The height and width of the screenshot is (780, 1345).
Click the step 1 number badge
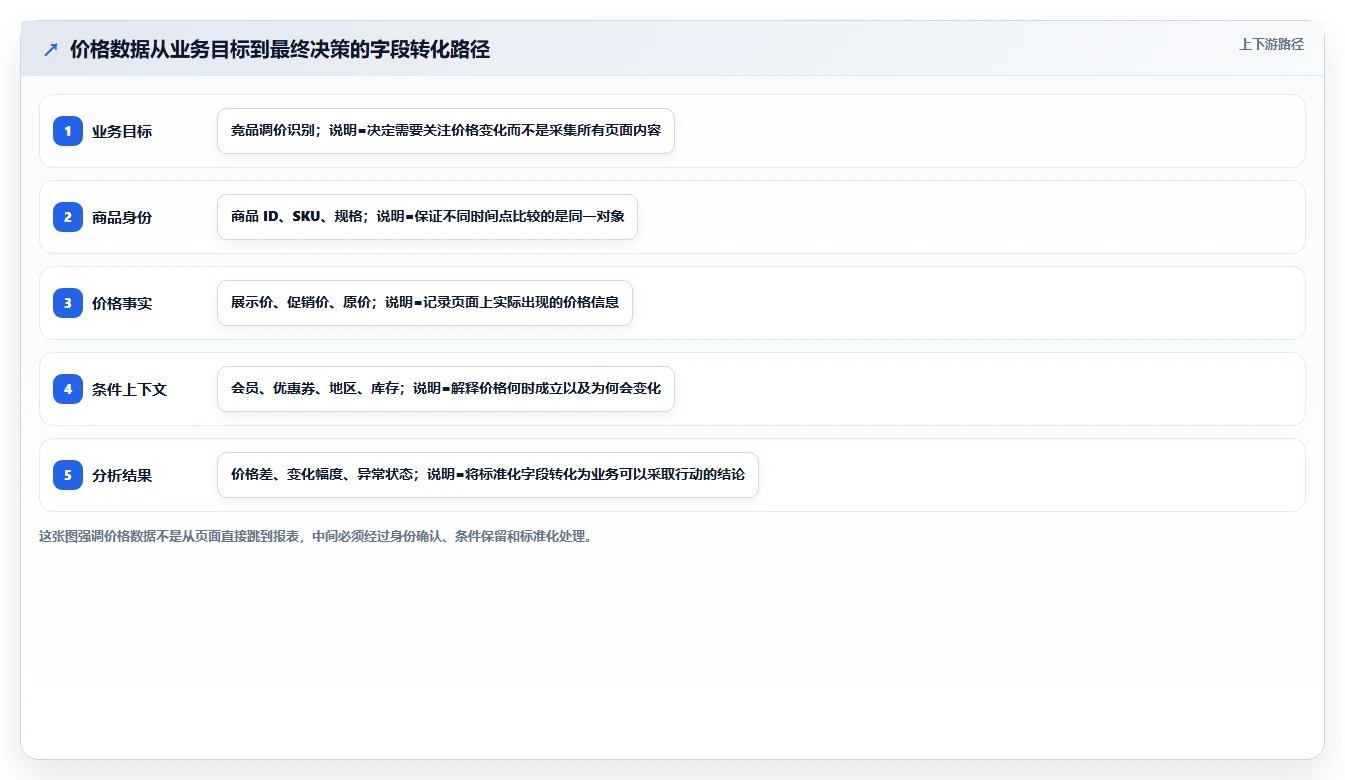click(68, 131)
